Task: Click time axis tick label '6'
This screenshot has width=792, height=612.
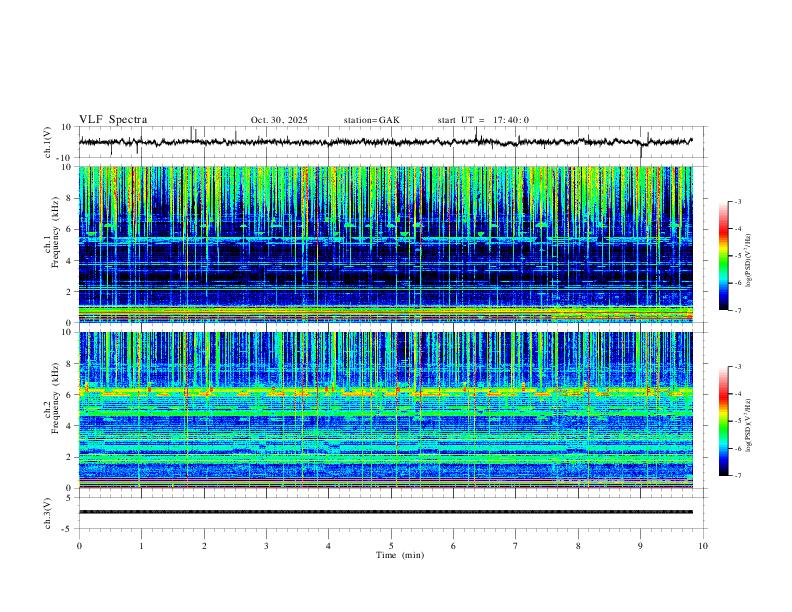Action: (x=453, y=546)
